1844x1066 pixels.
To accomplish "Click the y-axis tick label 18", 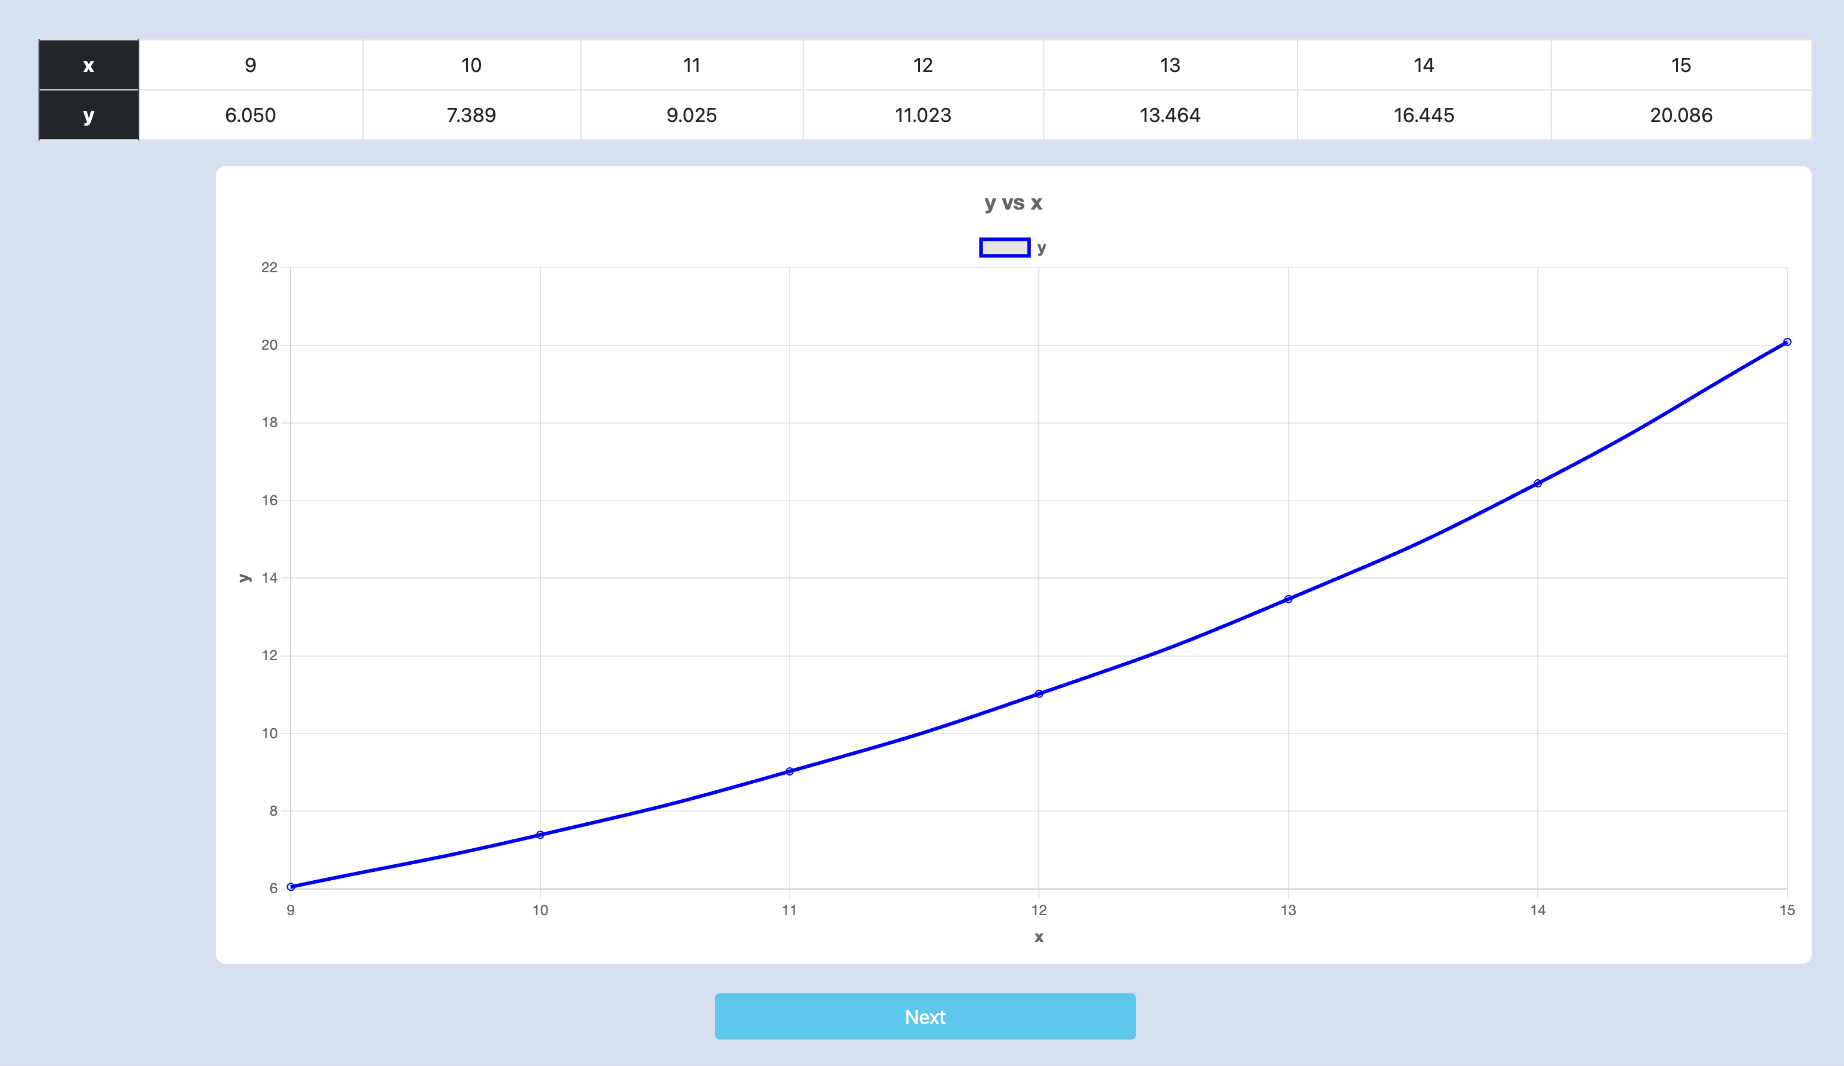I will click(x=270, y=422).
